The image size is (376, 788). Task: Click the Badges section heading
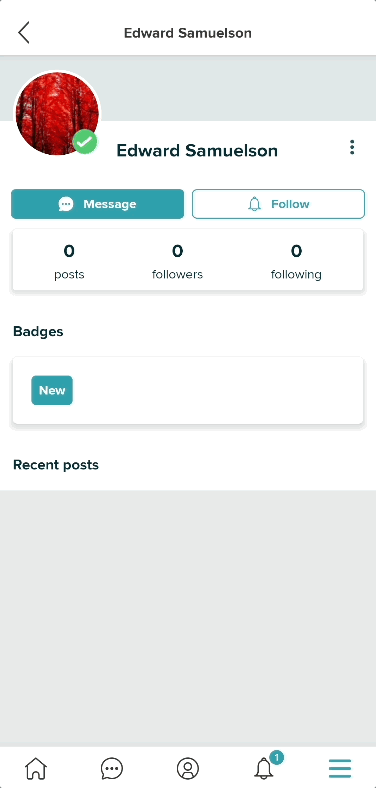(38, 332)
